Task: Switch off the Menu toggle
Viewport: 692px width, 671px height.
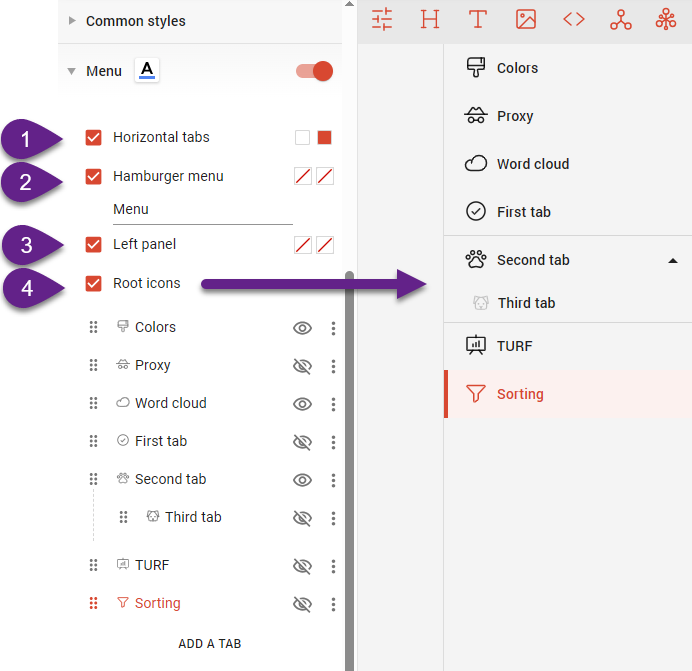Action: coord(314,71)
